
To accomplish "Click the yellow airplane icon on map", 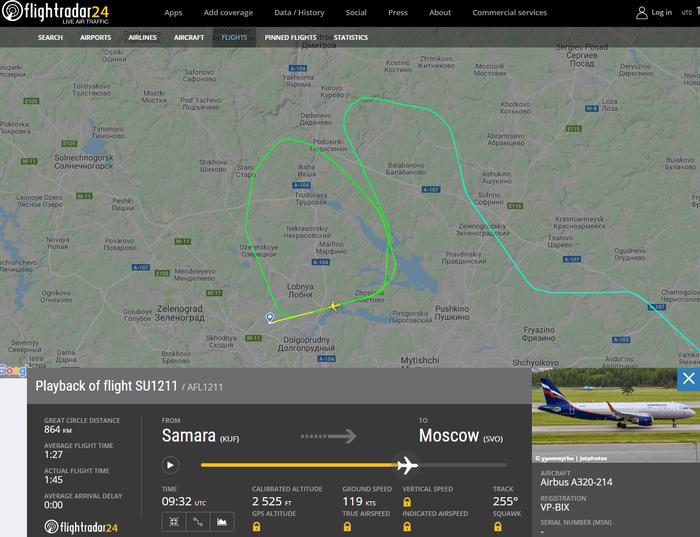I will [334, 306].
